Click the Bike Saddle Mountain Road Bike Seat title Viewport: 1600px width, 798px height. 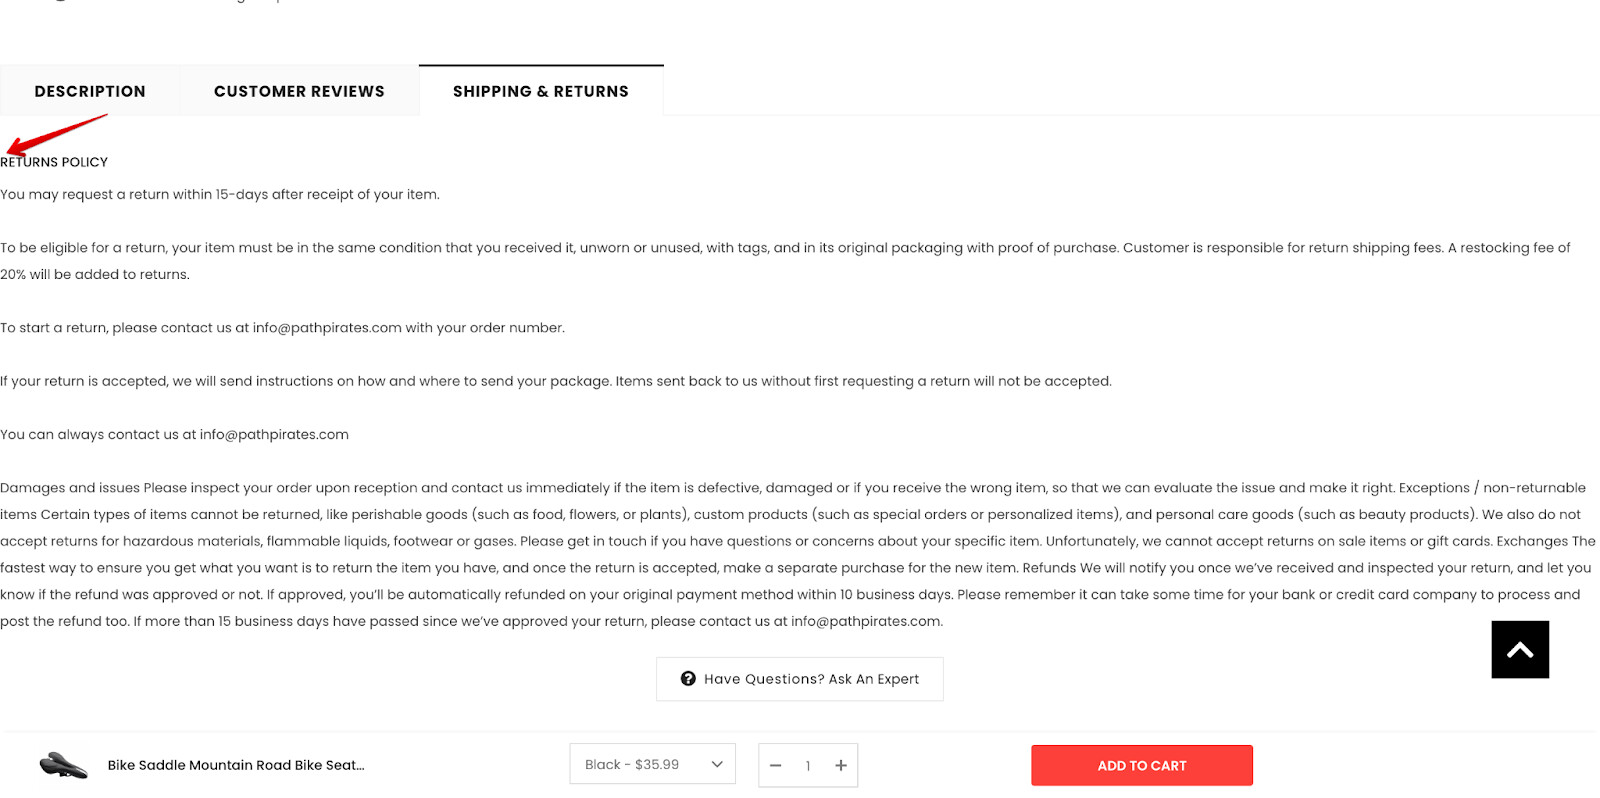pyautogui.click(x=236, y=765)
